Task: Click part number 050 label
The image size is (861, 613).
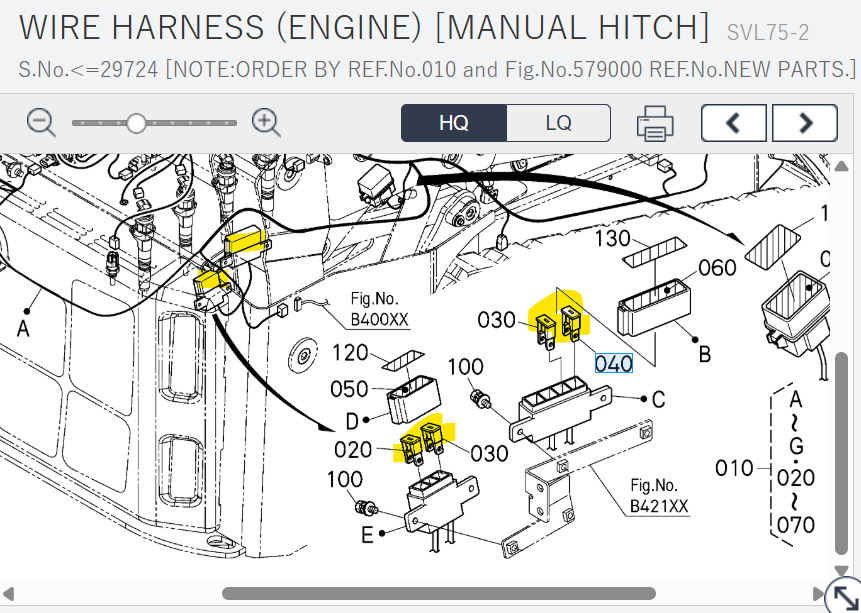Action: coord(351,388)
